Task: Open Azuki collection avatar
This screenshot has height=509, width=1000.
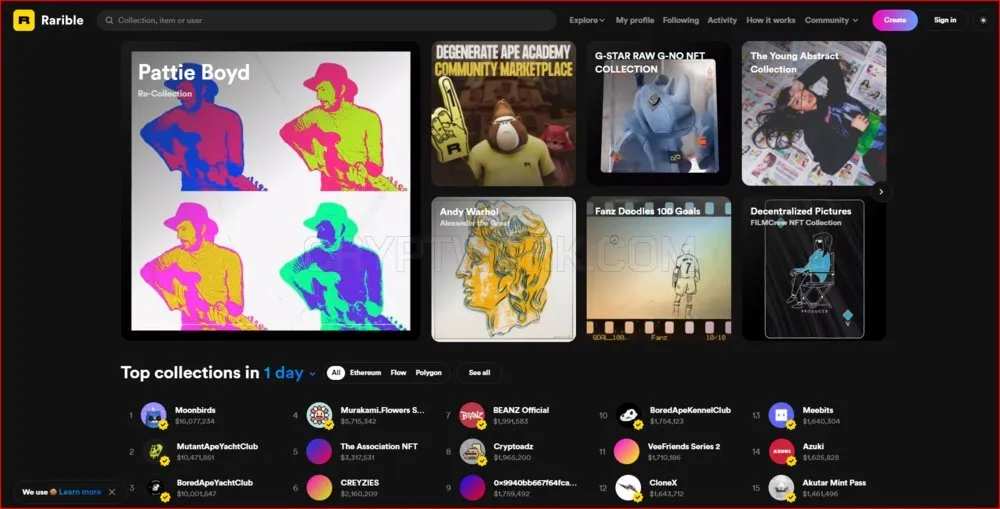Action: (x=781, y=452)
